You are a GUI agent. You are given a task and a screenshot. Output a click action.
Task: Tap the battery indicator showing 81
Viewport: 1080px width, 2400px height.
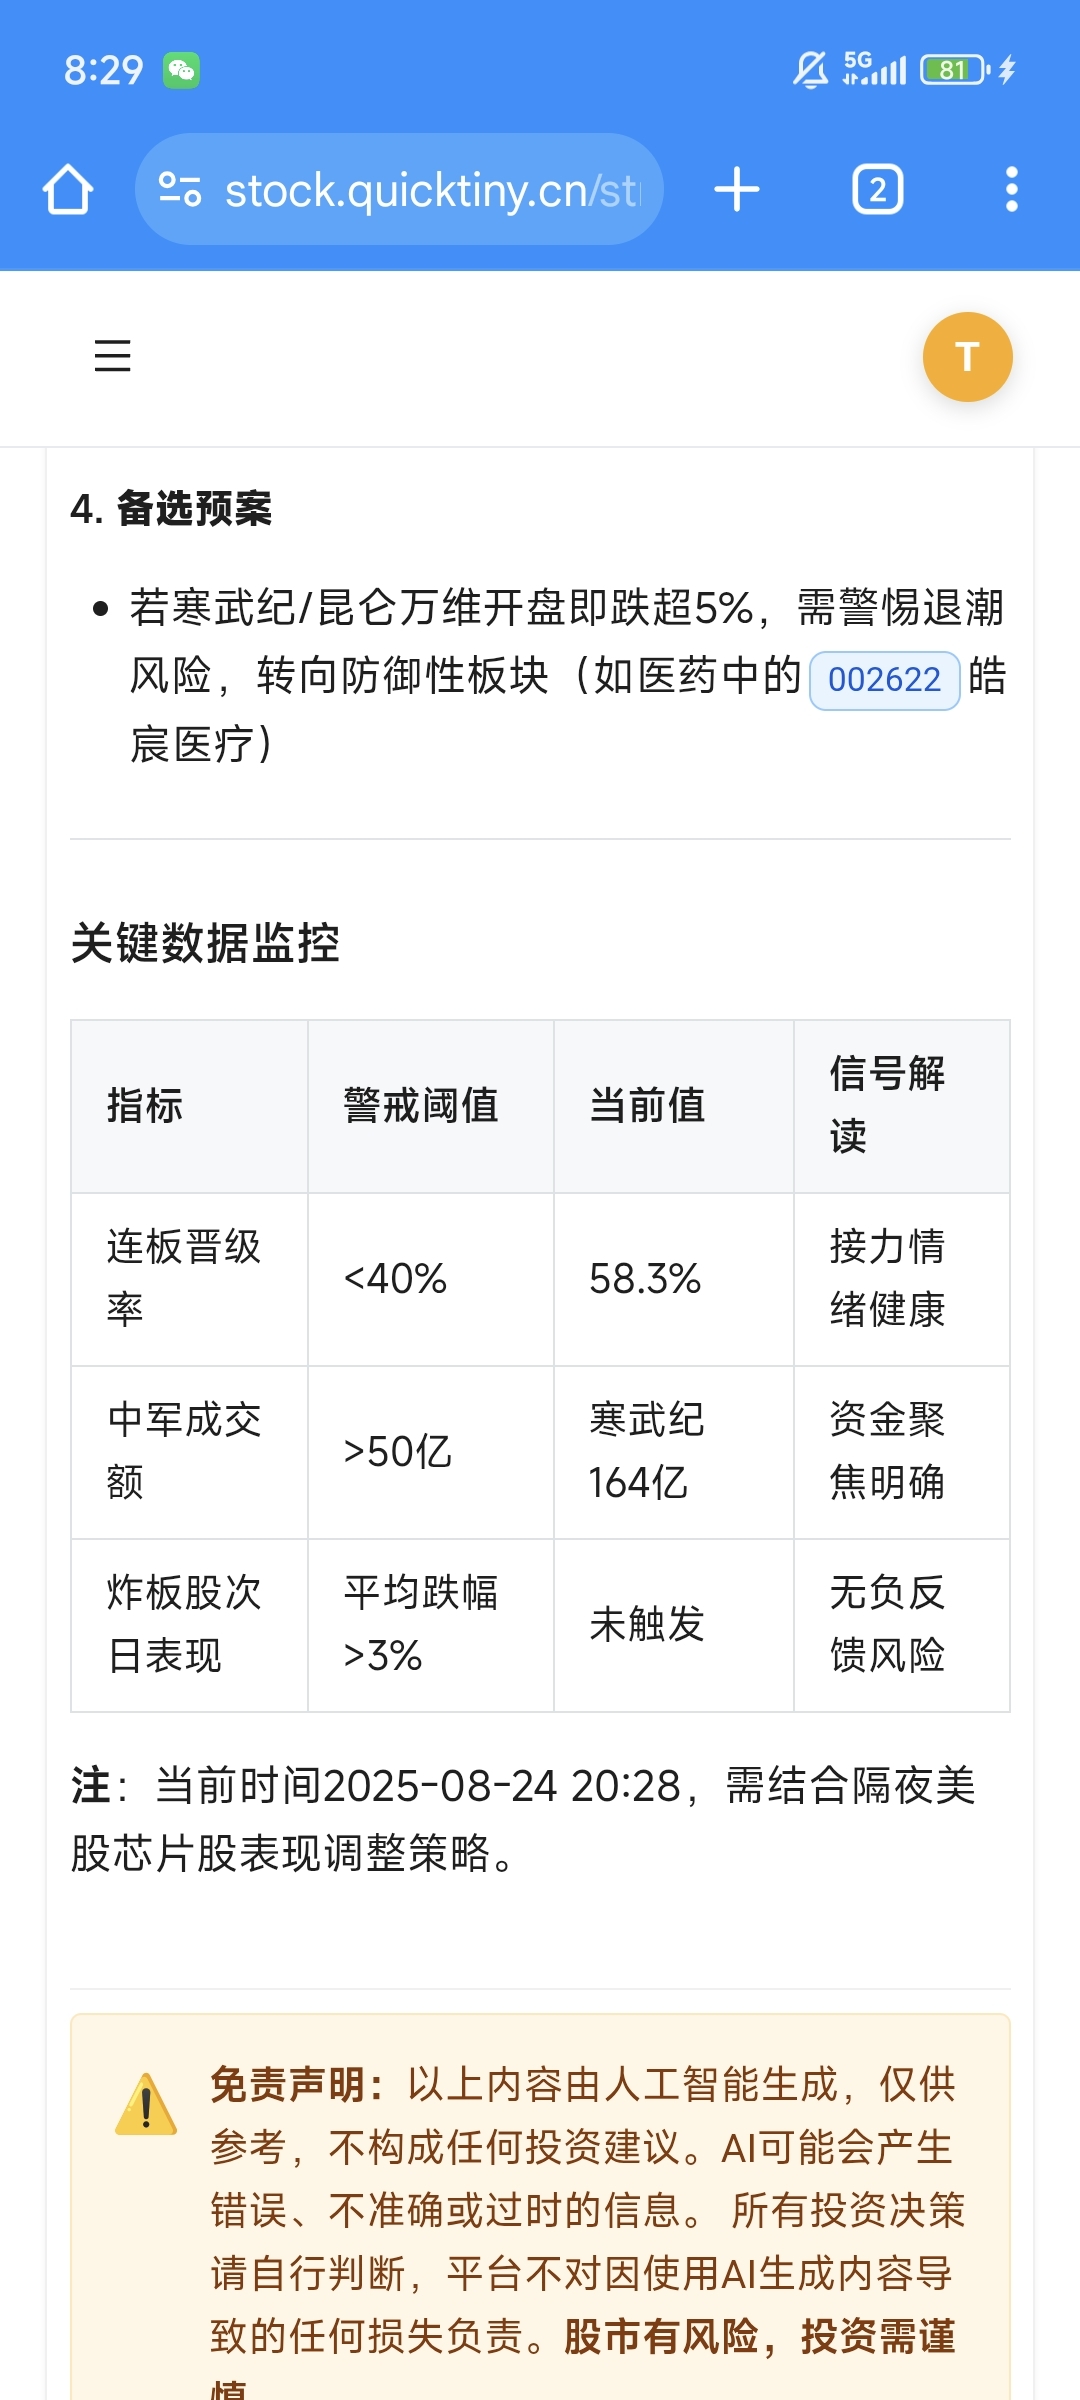tap(954, 70)
